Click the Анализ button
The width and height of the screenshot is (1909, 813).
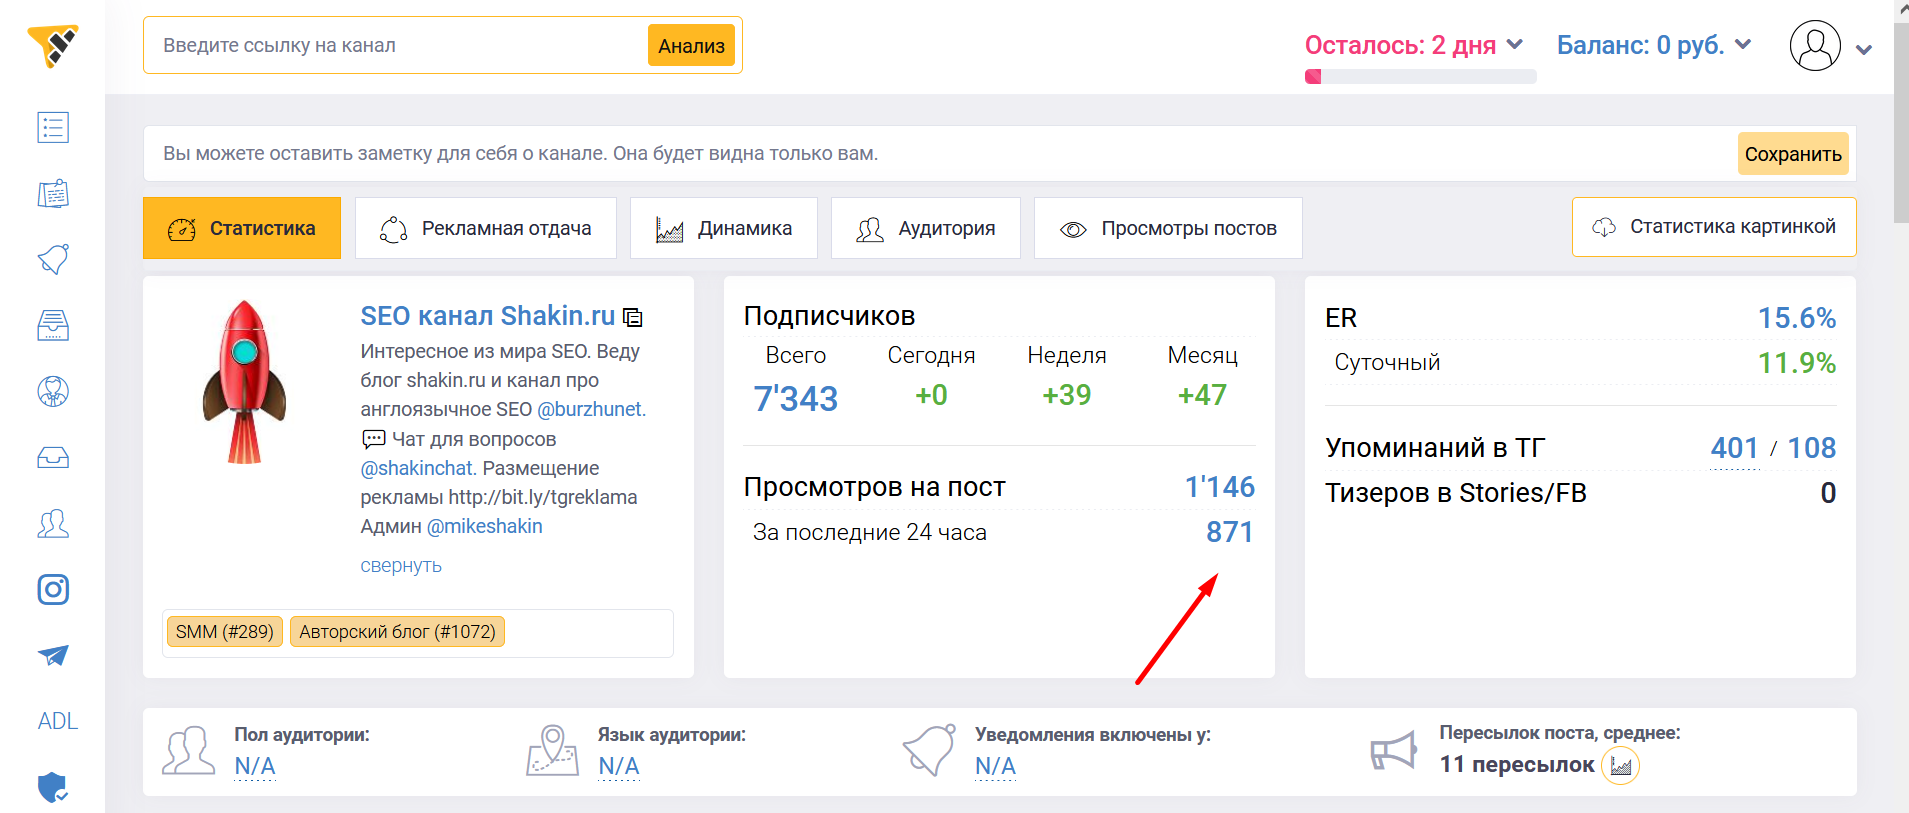coord(691,45)
